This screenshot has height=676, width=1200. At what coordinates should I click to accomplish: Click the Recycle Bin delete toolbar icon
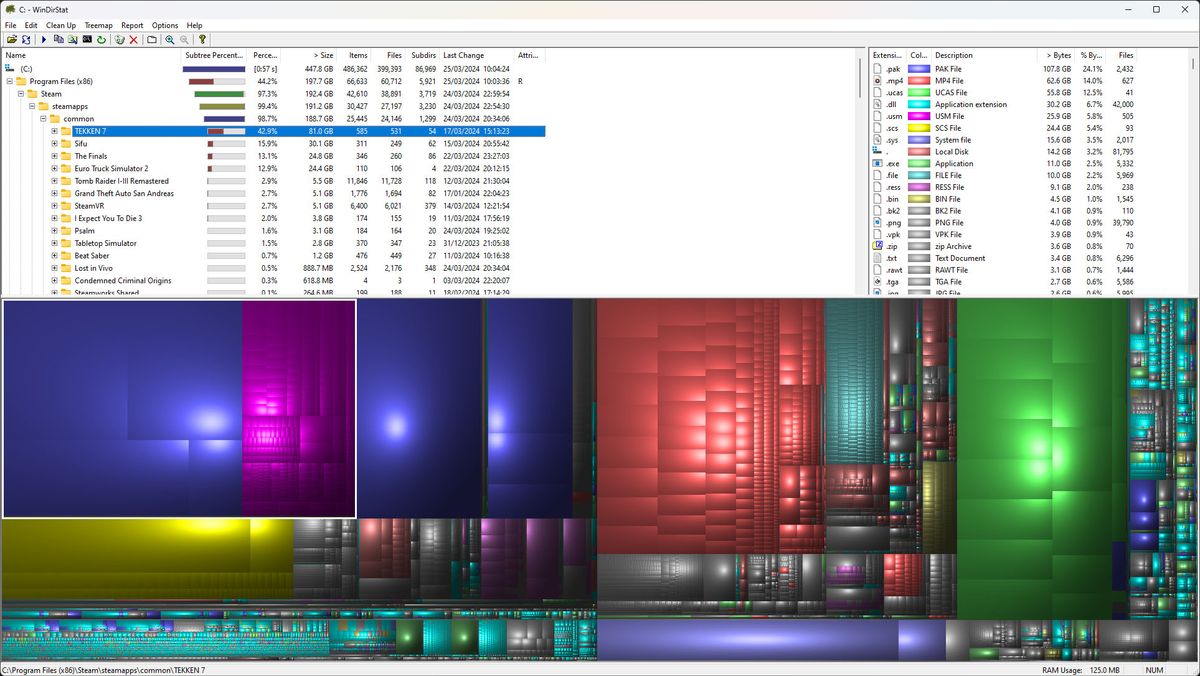pos(120,40)
